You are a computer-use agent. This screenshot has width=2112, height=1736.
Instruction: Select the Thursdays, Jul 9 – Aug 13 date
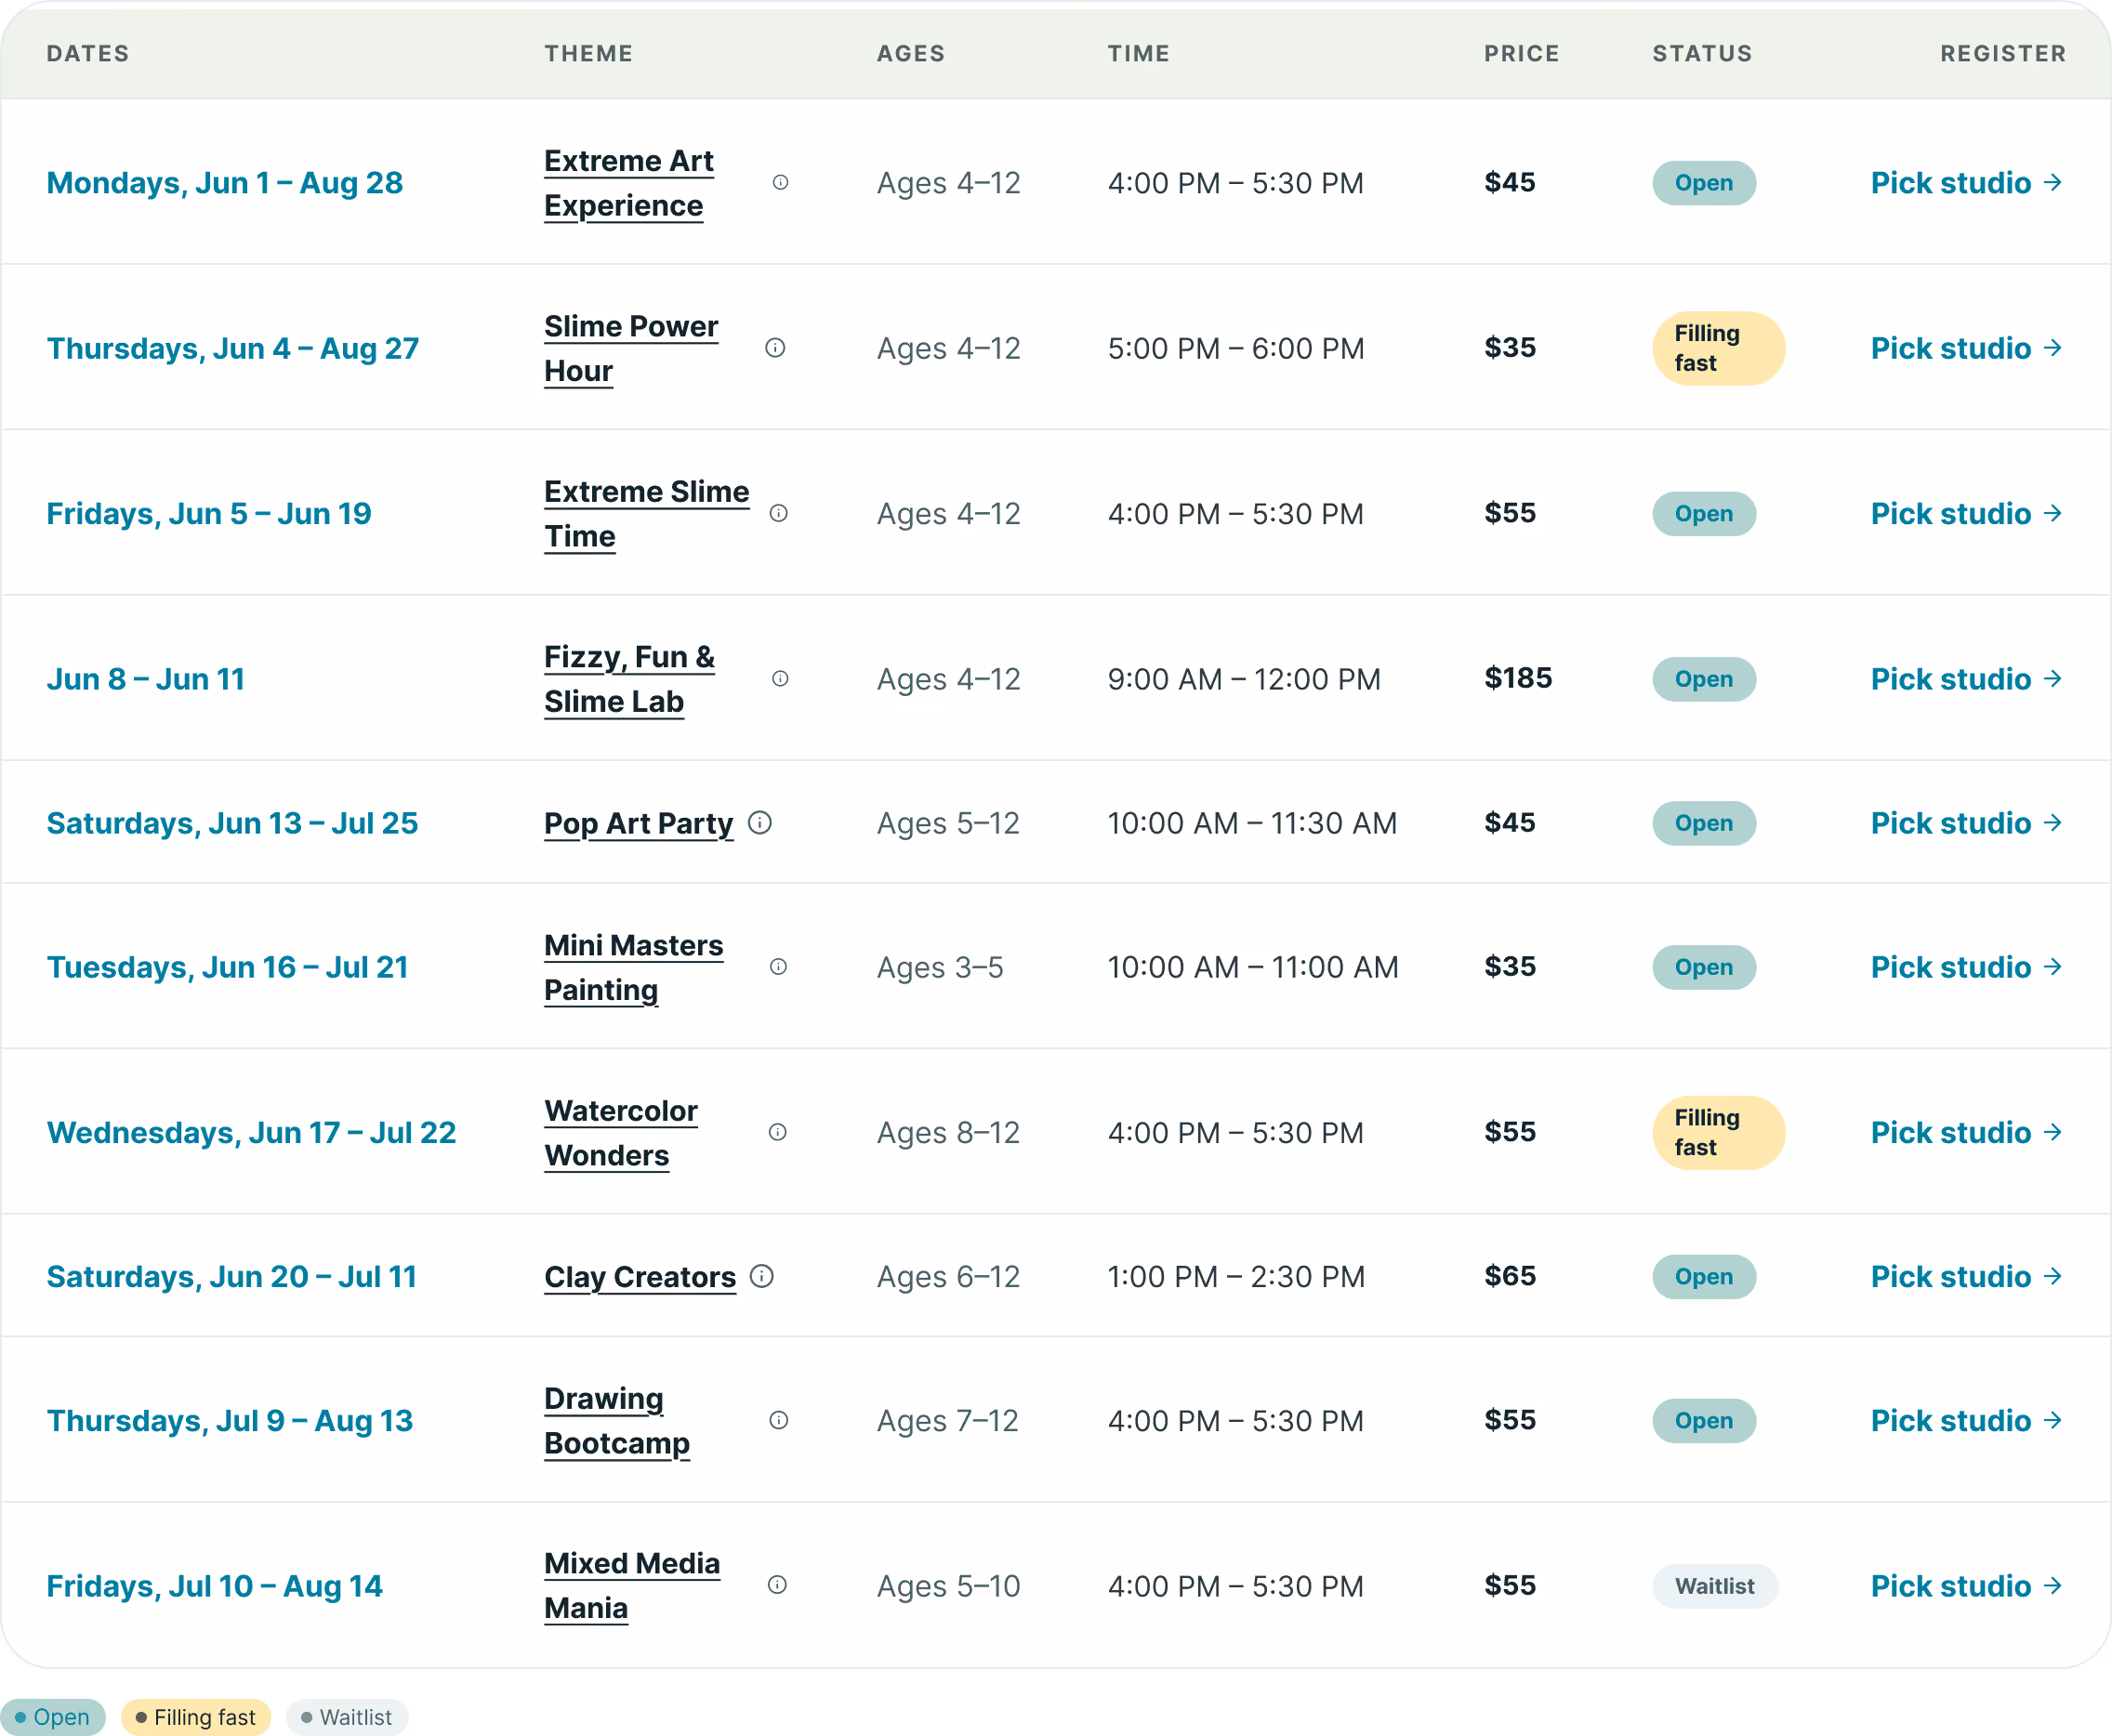click(230, 1421)
